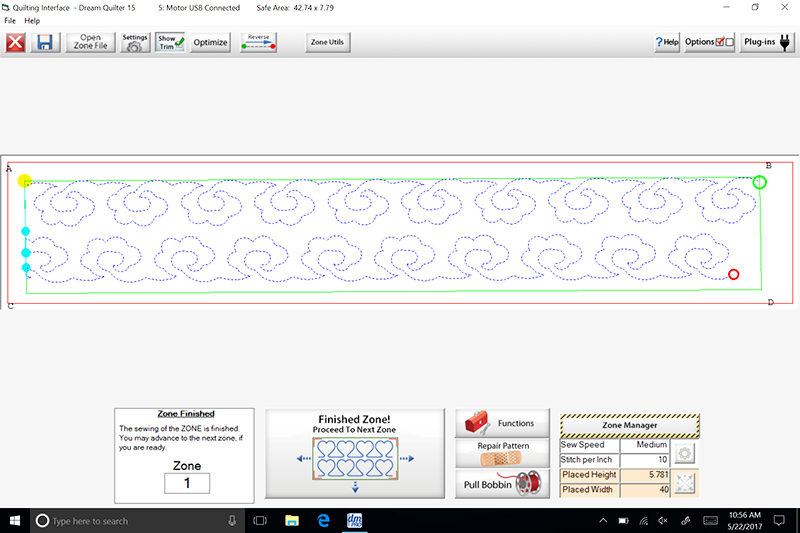Open the Plug-ins panel
The height and width of the screenshot is (533, 800).
[x=767, y=42]
